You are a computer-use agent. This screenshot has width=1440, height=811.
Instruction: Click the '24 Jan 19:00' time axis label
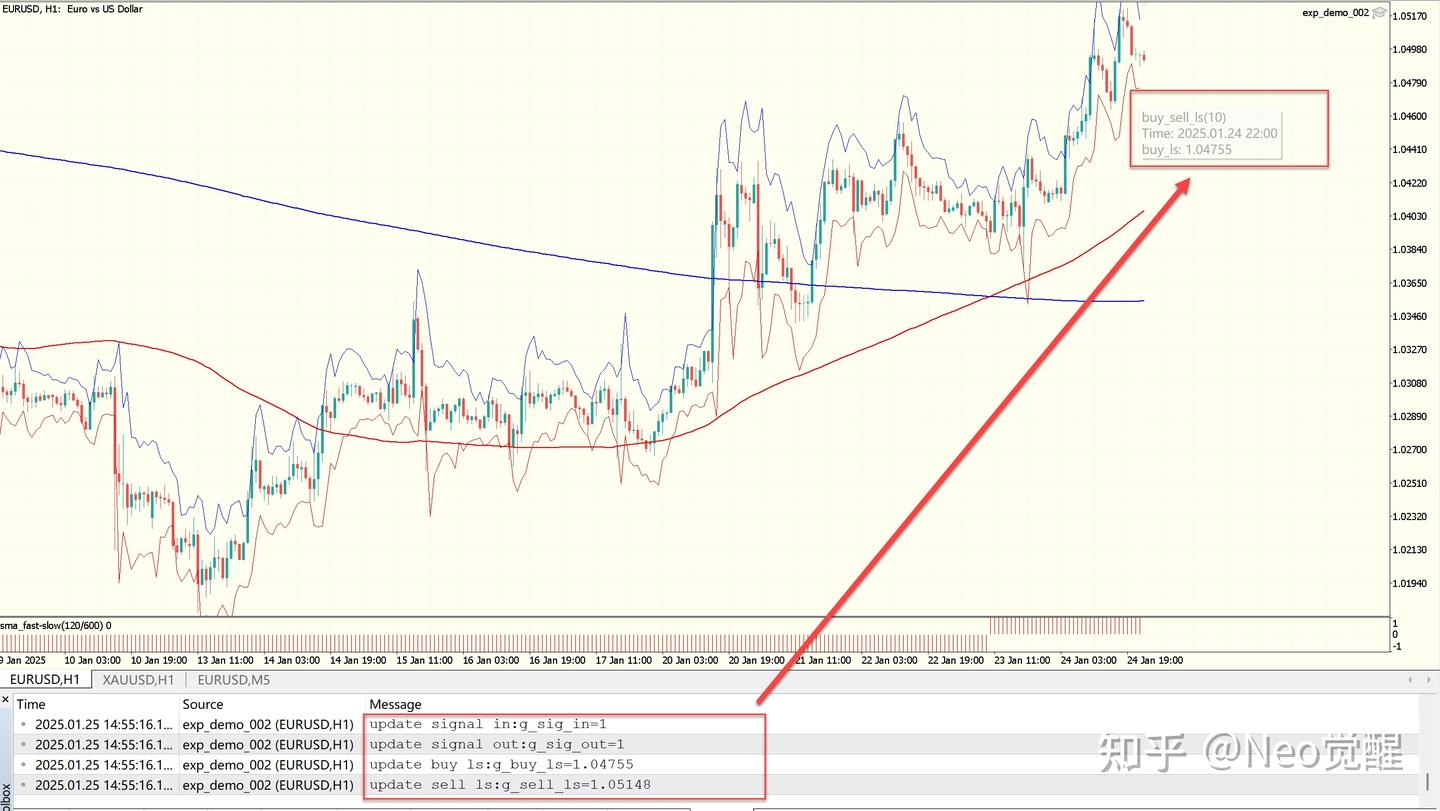click(1155, 660)
